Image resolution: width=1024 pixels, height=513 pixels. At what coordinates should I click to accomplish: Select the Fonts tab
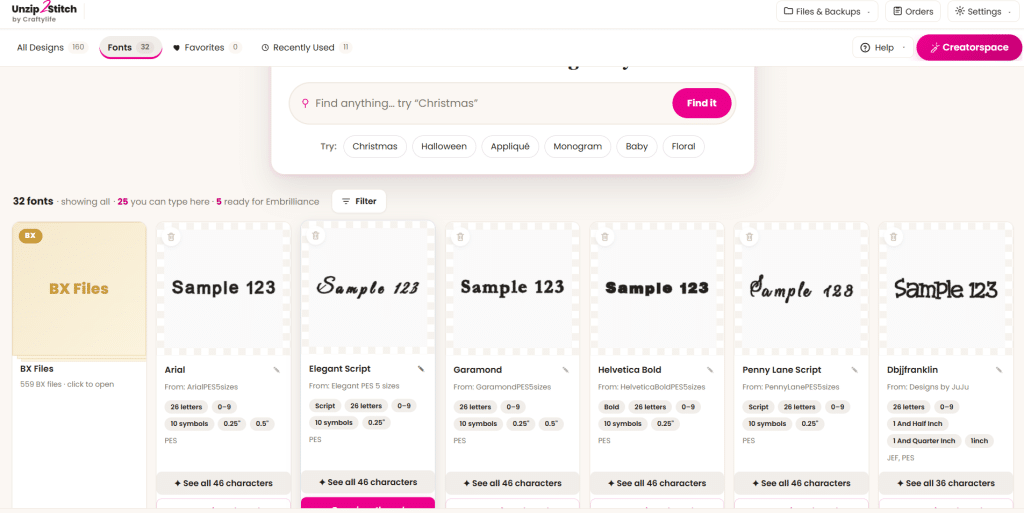pyautogui.click(x=130, y=48)
